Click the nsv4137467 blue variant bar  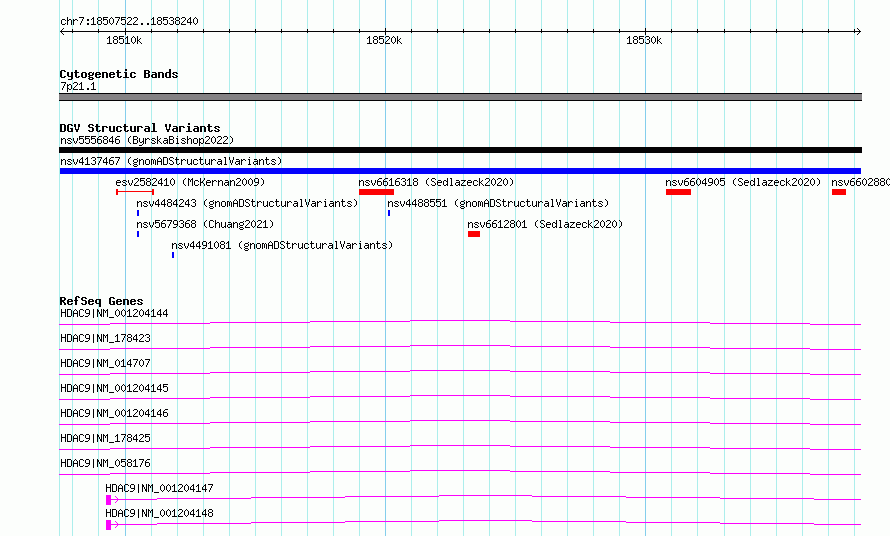click(x=460, y=171)
